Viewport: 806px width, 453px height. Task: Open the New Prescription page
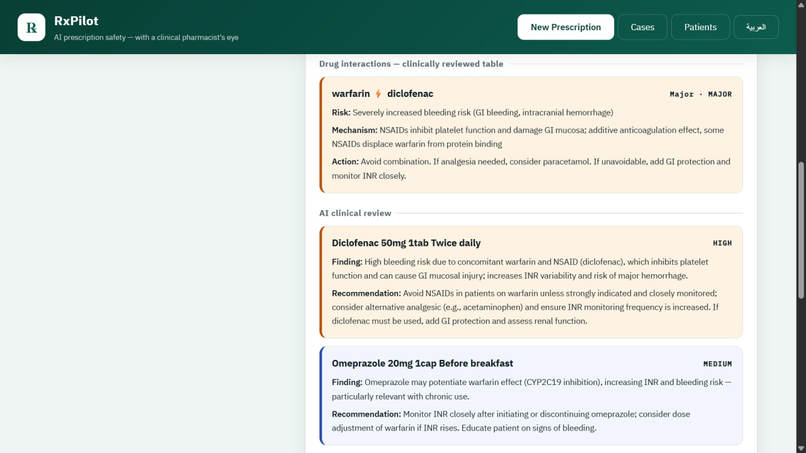point(565,27)
